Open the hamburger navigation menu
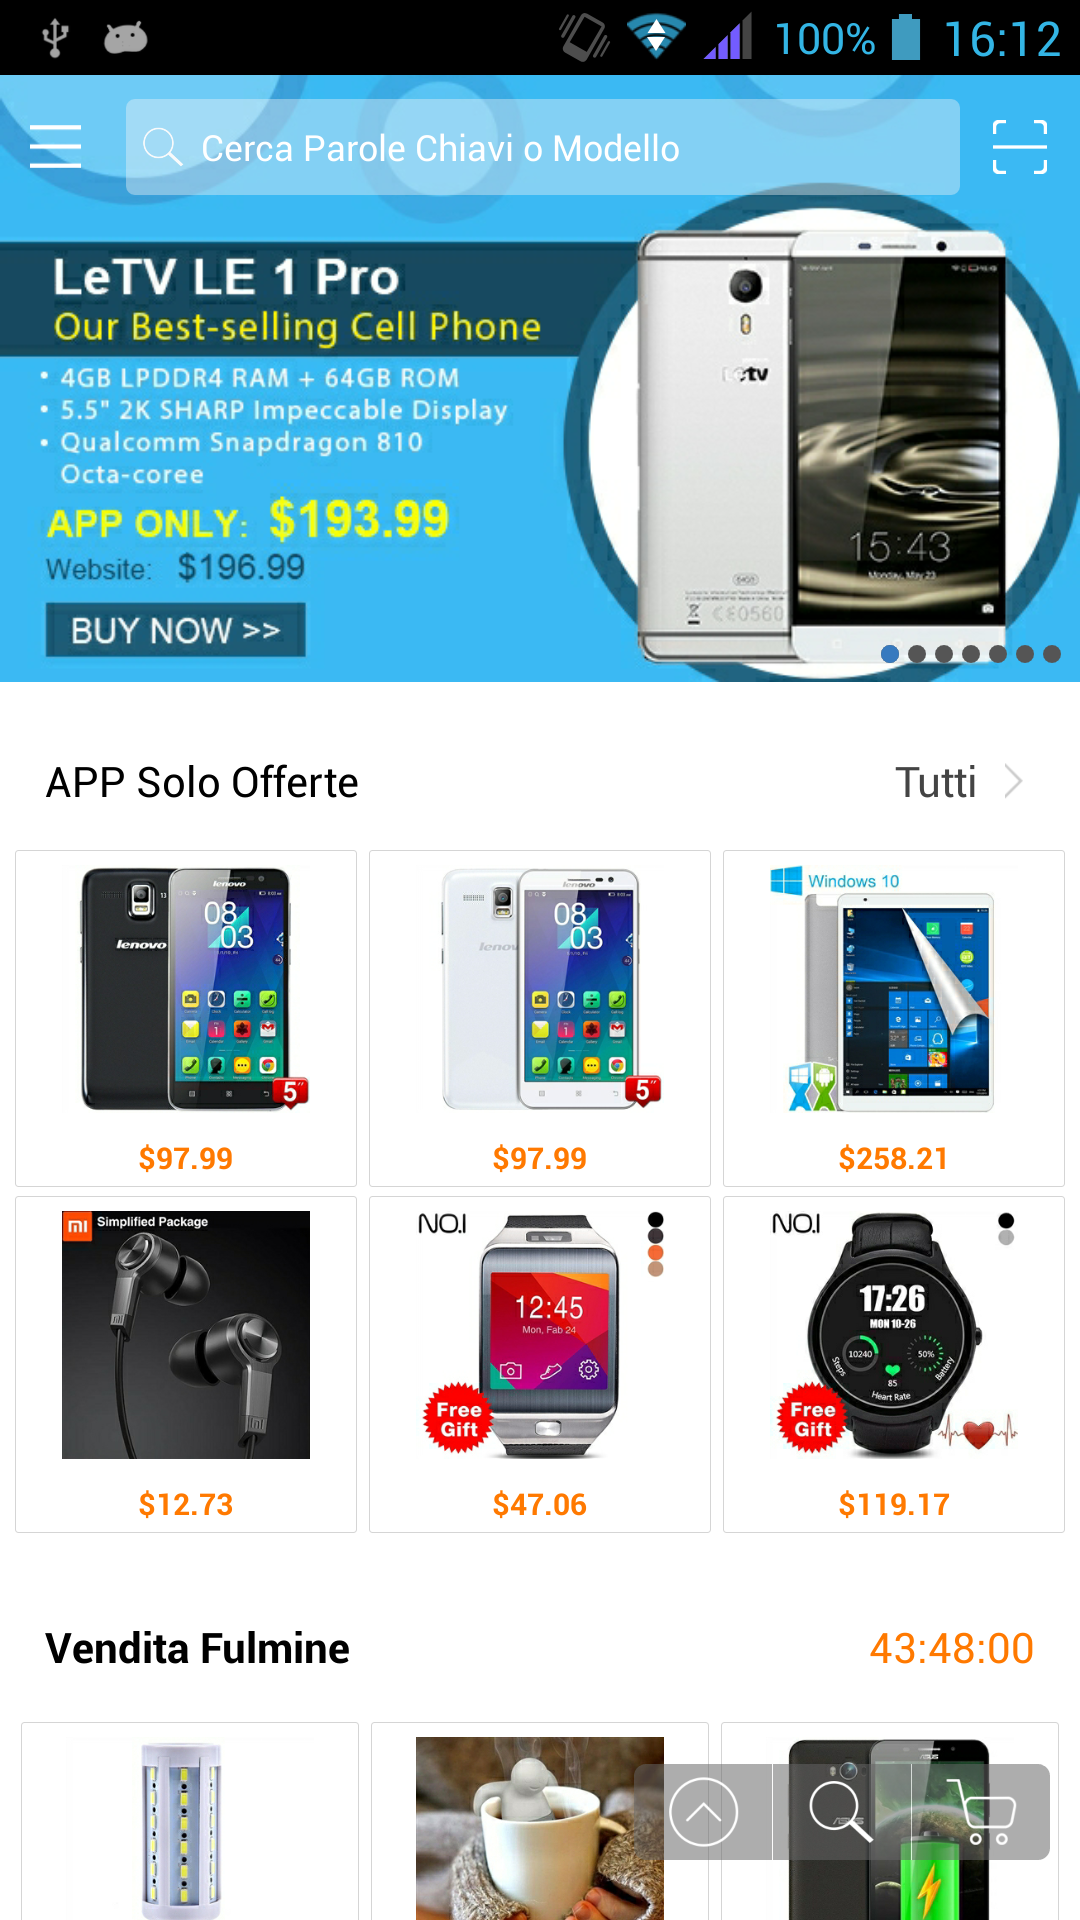 tap(55, 147)
